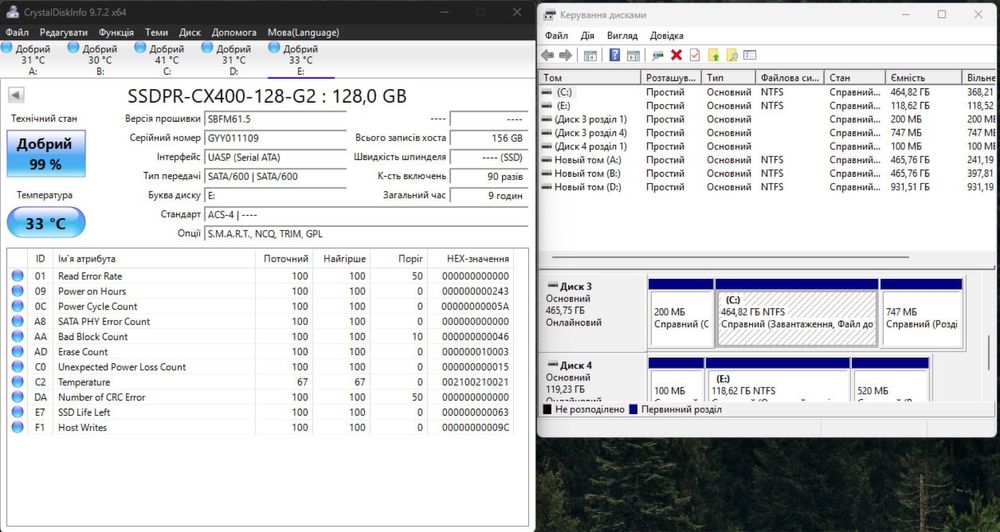Click the list view settings toolbar icon
Viewport: 1000px width, 532px height.
coord(750,55)
